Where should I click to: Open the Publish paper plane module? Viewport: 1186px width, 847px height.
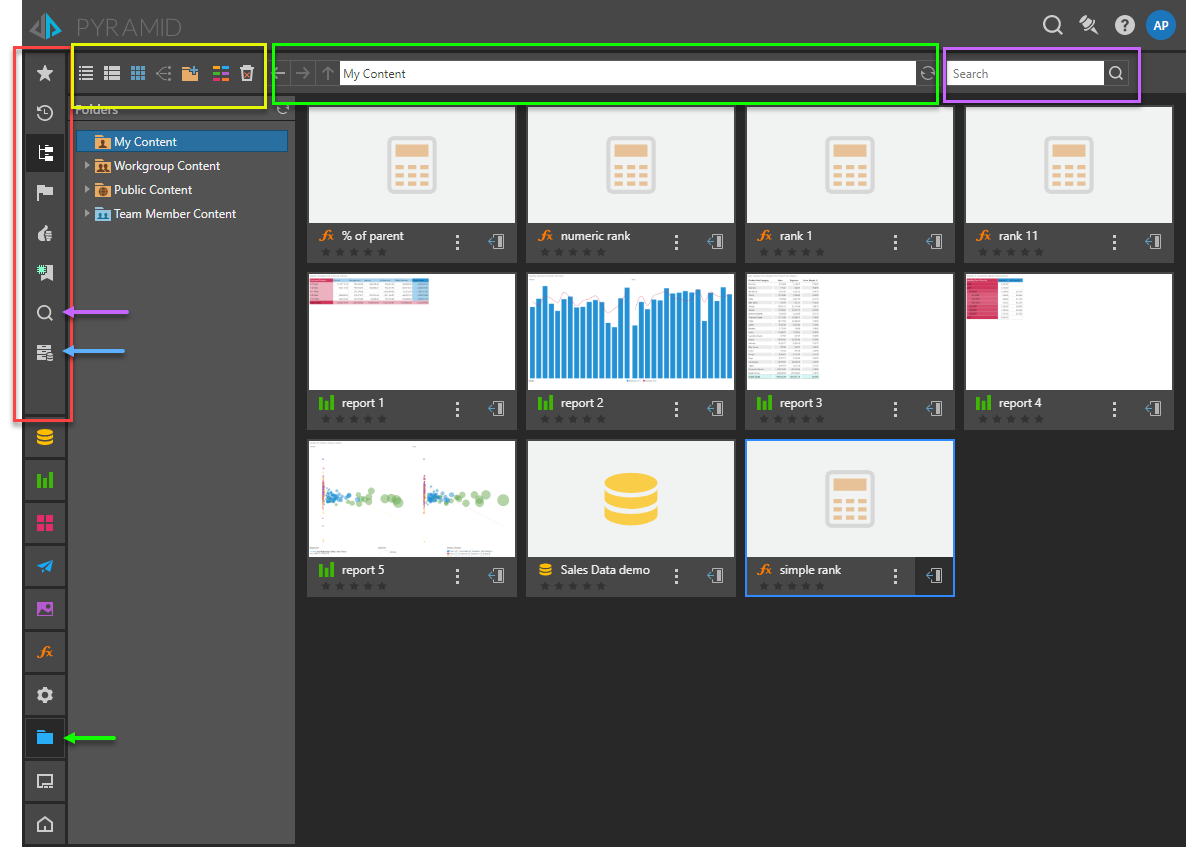tap(44, 566)
